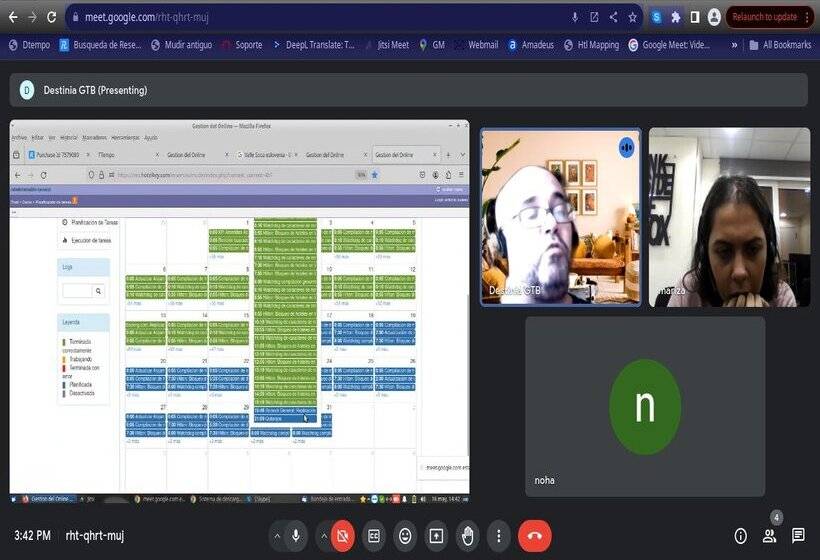Toggle closed captions on
Image resolution: width=820 pixels, height=560 pixels.
tap(374, 536)
